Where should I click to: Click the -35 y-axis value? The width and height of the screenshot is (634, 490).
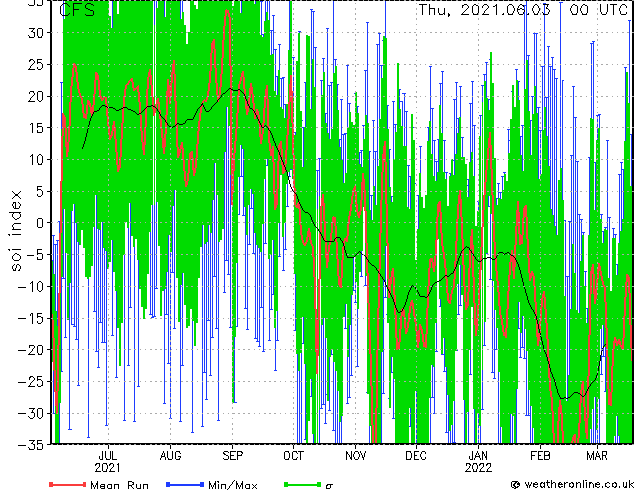pyautogui.click(x=30, y=445)
